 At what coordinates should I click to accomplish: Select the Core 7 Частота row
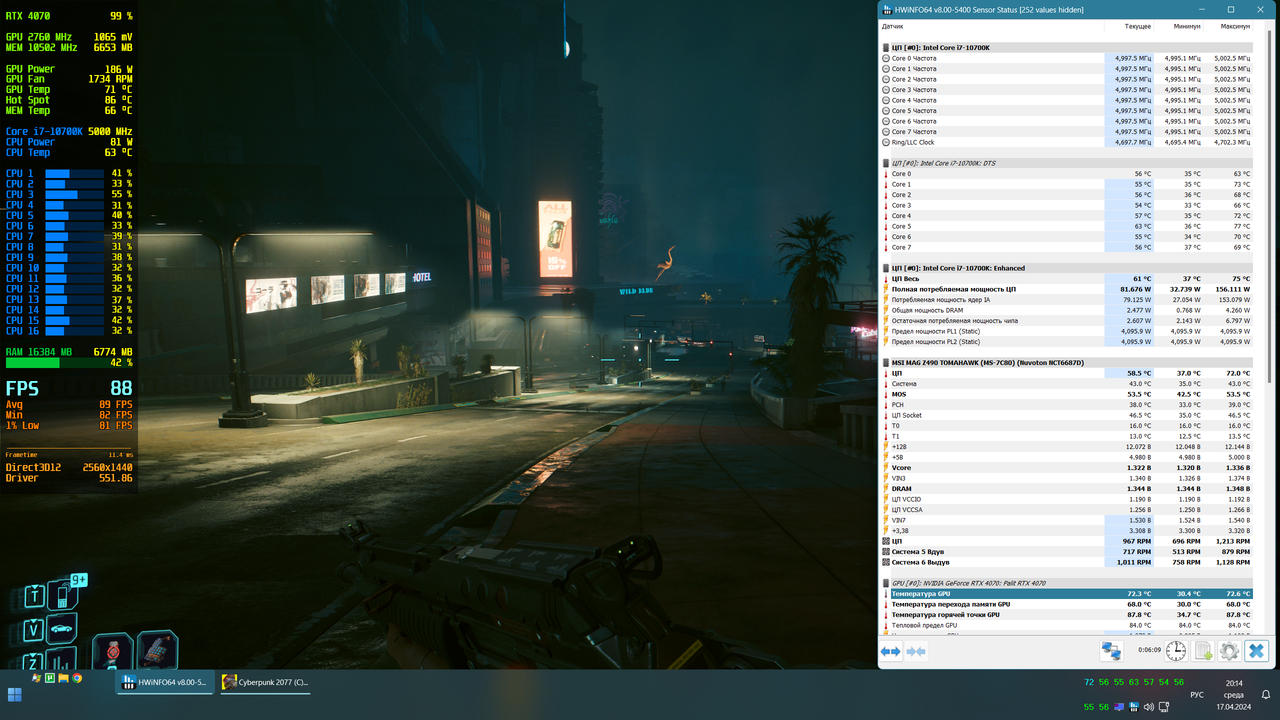point(1071,132)
